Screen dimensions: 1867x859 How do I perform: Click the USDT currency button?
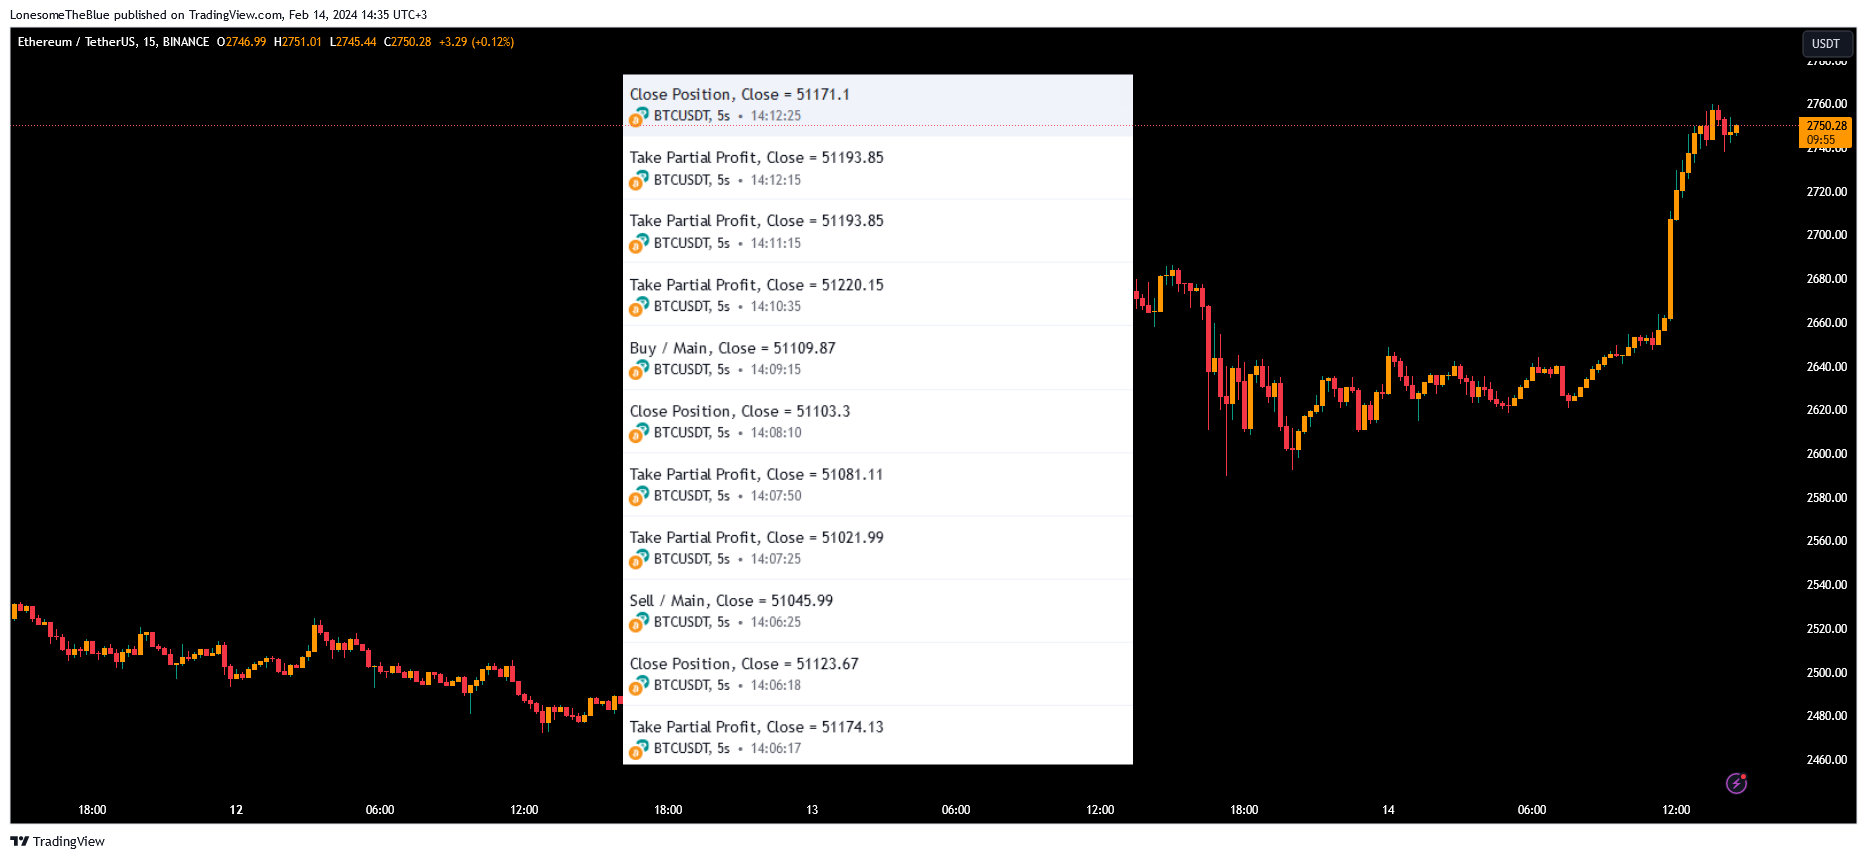click(x=1826, y=44)
